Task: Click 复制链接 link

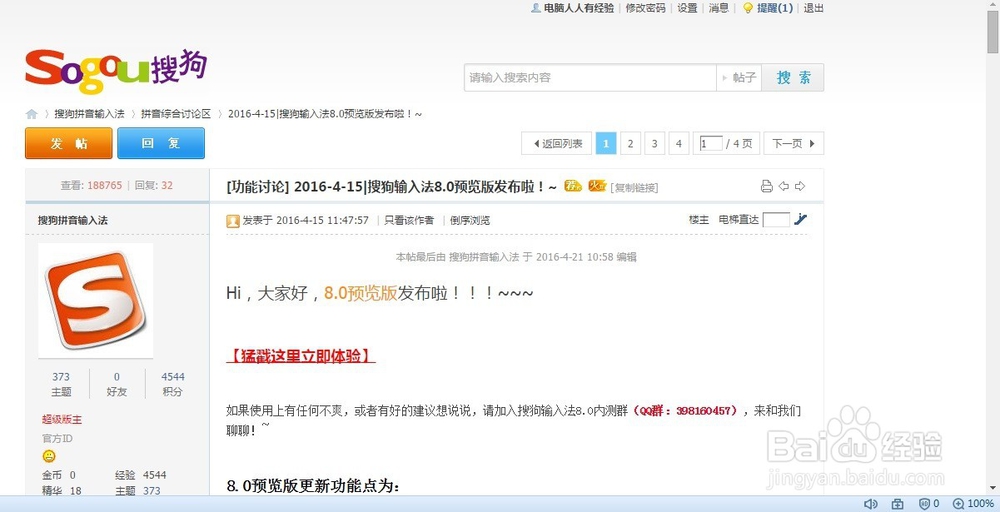Action: [635, 187]
